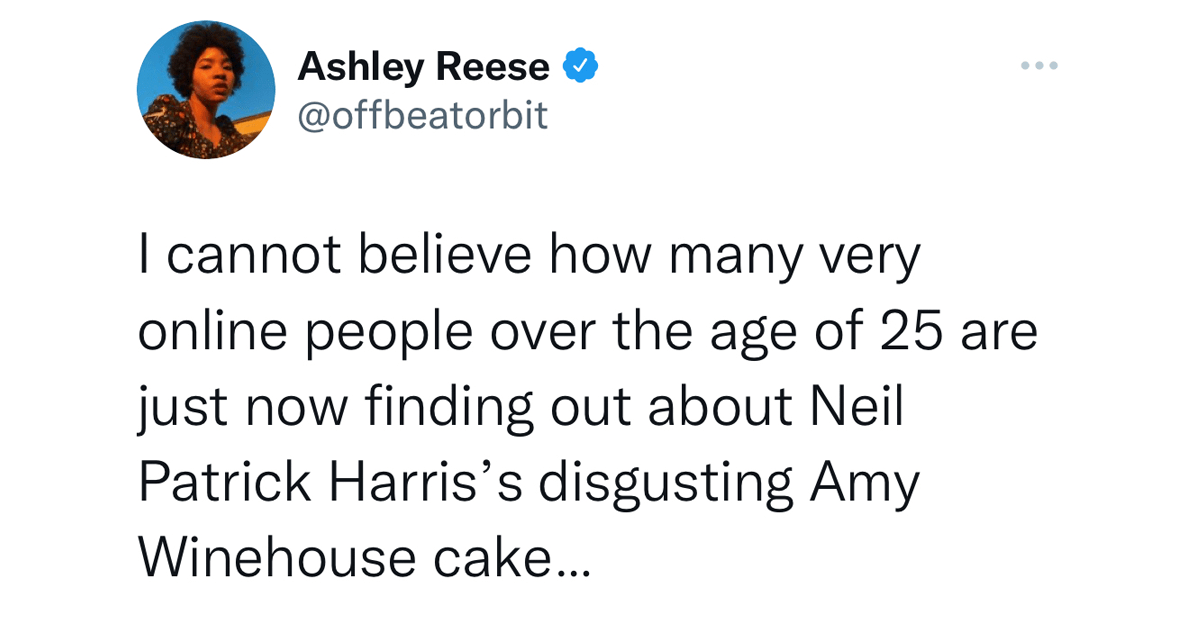The height and width of the screenshot is (630, 1200).
Task: Click the word "disgusting" in the tweet
Action: pyautogui.click(x=667, y=485)
